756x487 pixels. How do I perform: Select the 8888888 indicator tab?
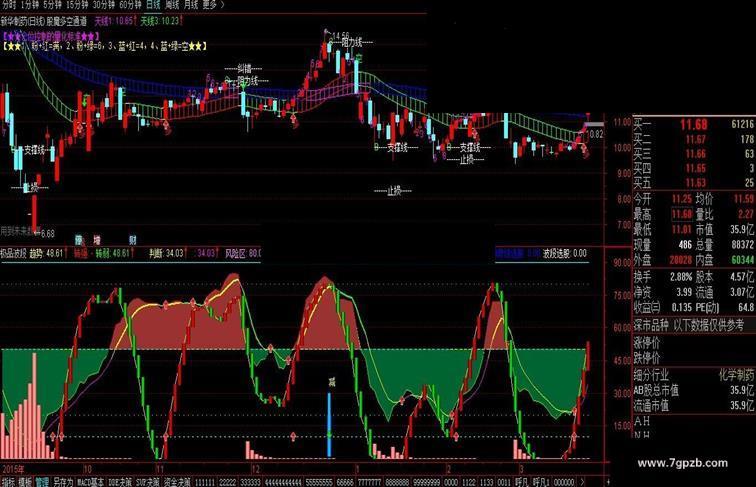point(397,482)
